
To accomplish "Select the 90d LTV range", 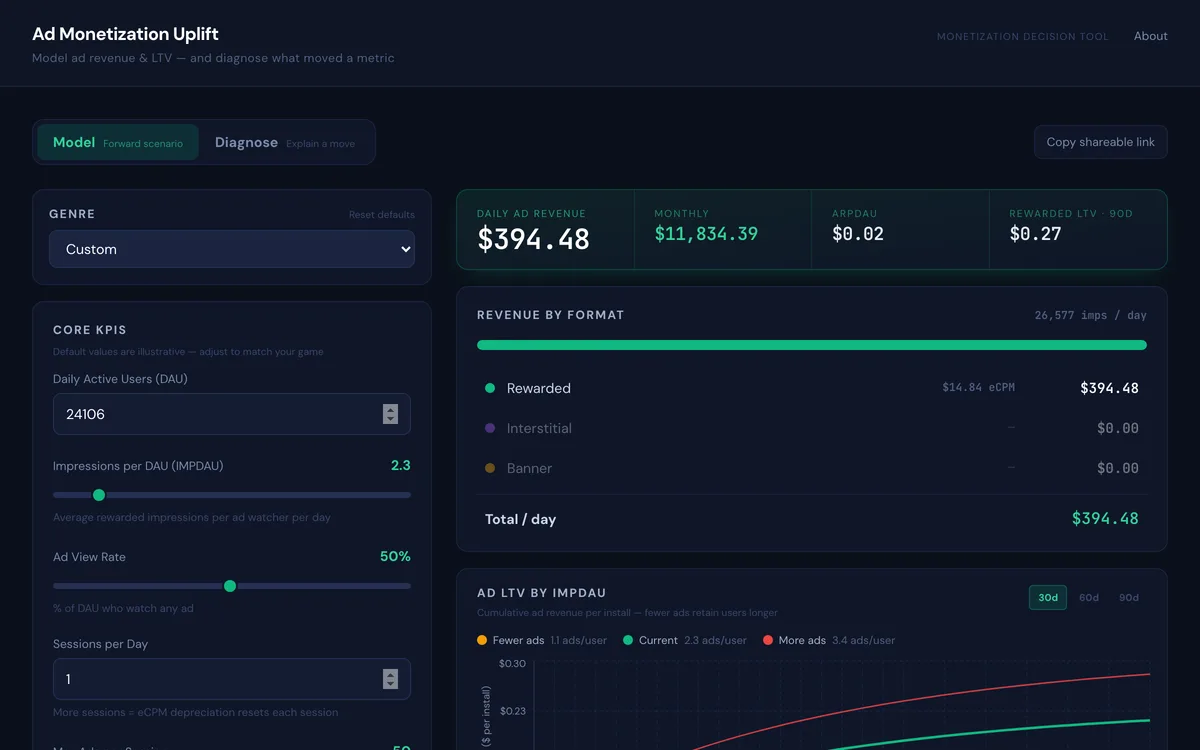I will (x=1128, y=597).
